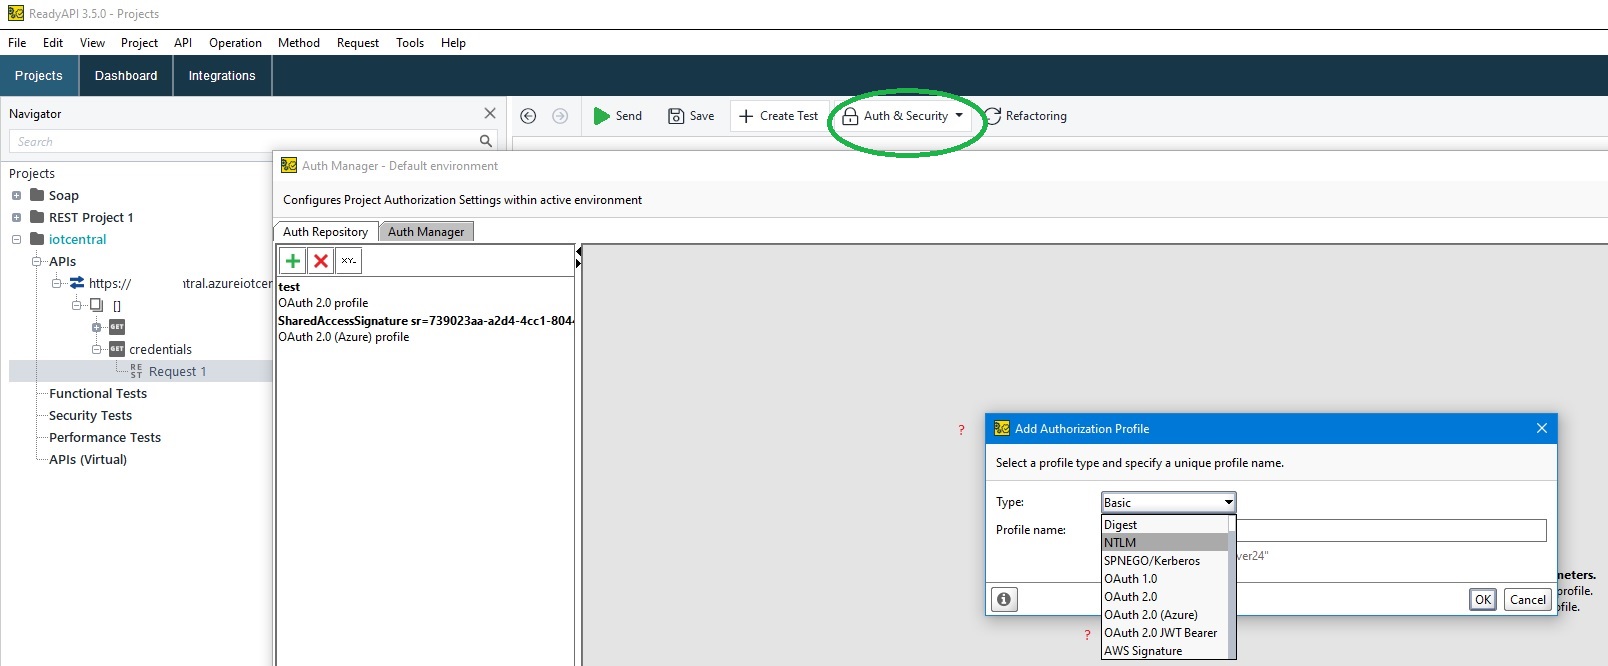Screen dimensions: 1608x666
Task: Select the Auth Repository tab
Action: (x=326, y=231)
